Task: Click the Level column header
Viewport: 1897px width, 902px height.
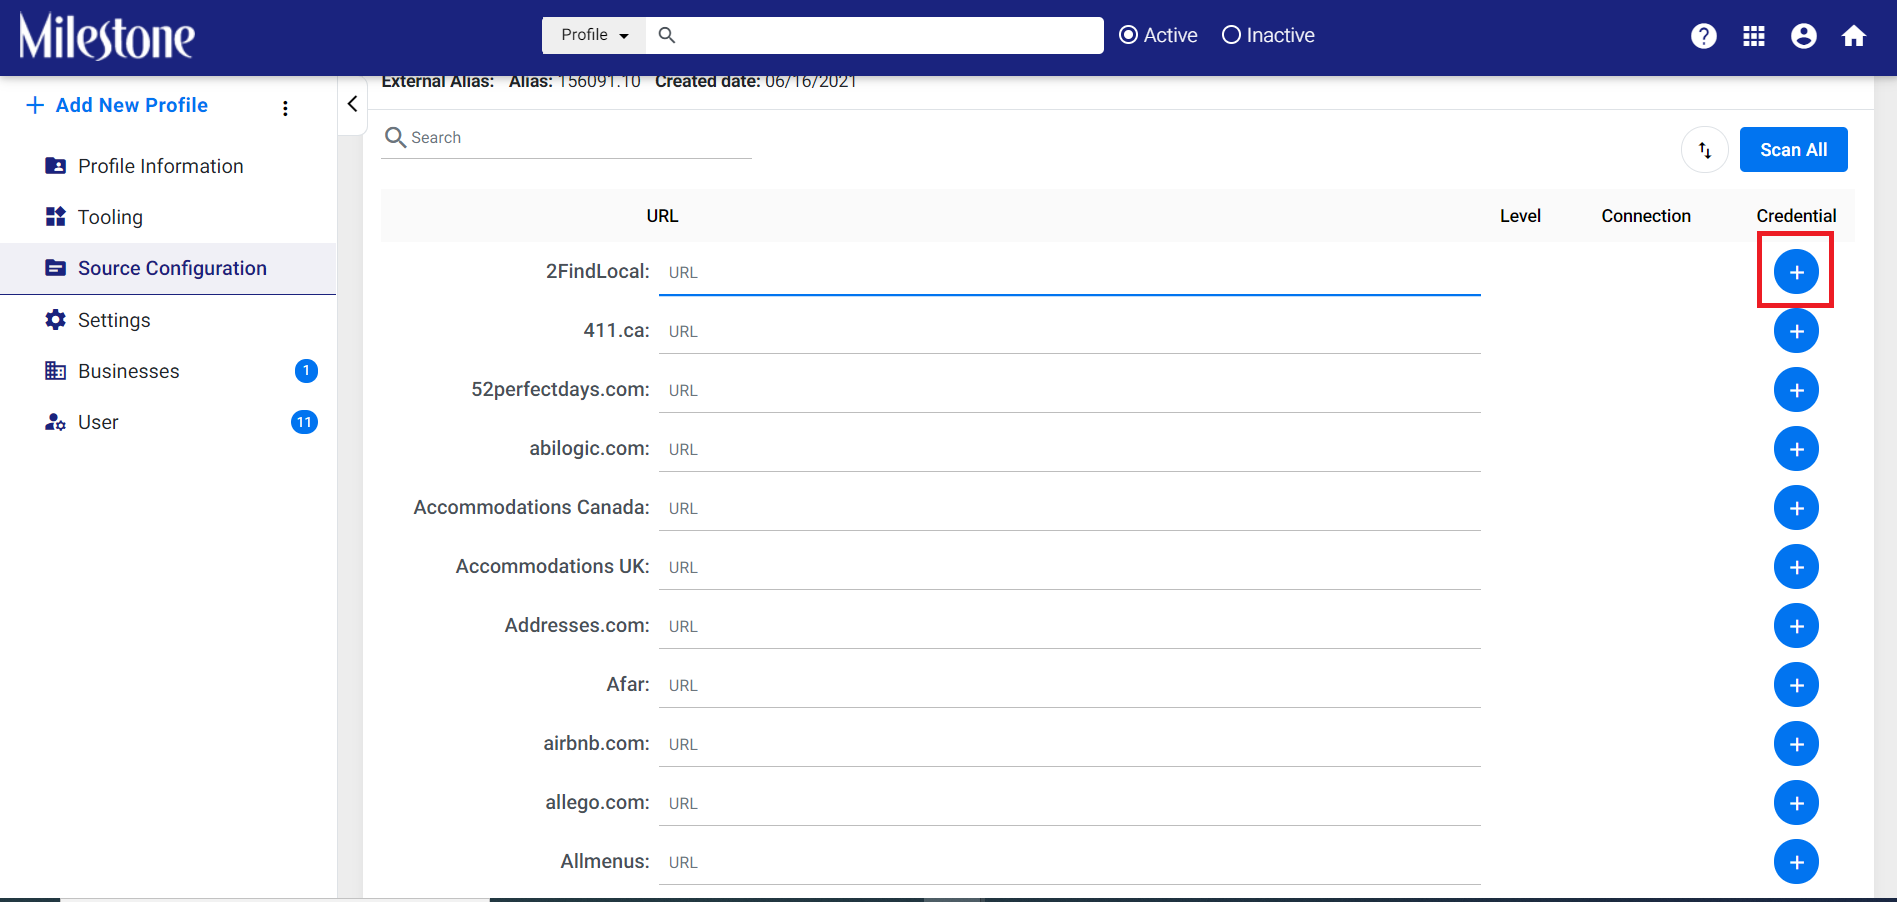Action: point(1520,216)
